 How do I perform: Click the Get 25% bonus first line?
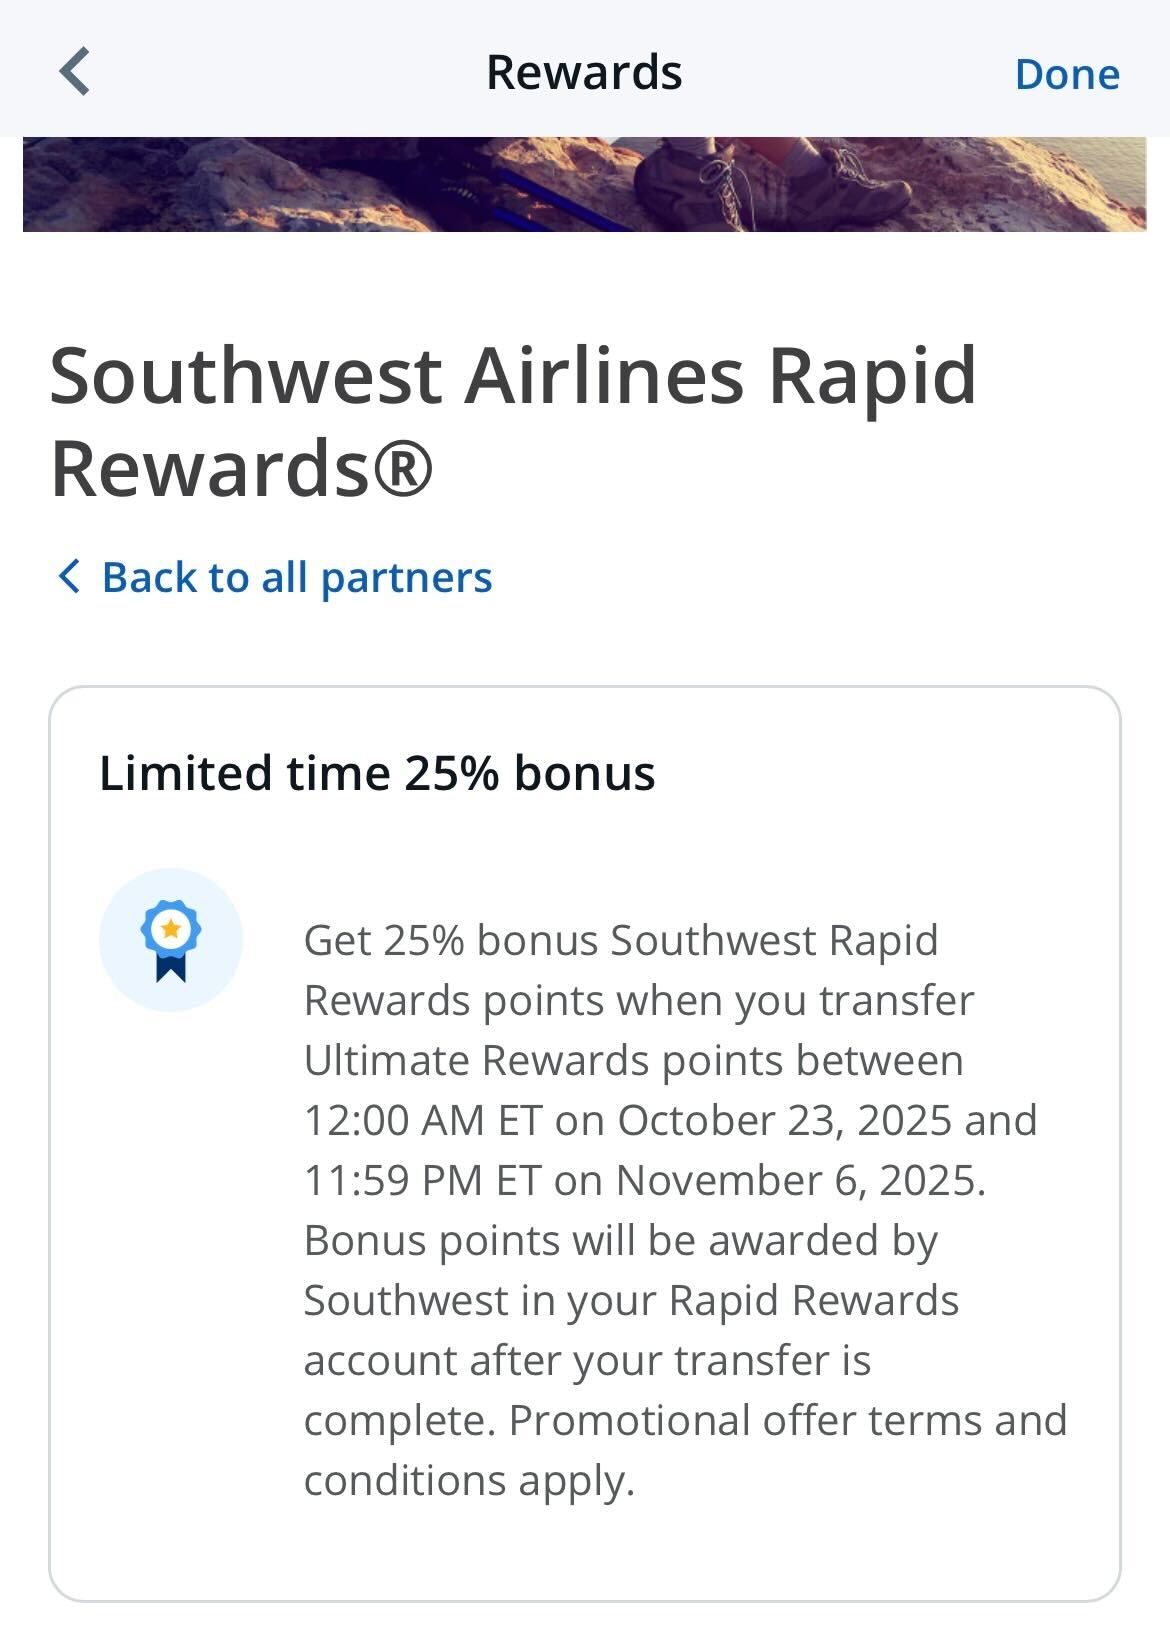pyautogui.click(x=620, y=940)
